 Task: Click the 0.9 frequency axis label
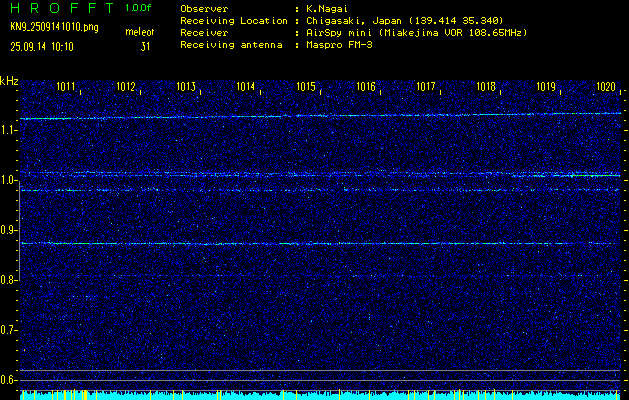(x=7, y=230)
